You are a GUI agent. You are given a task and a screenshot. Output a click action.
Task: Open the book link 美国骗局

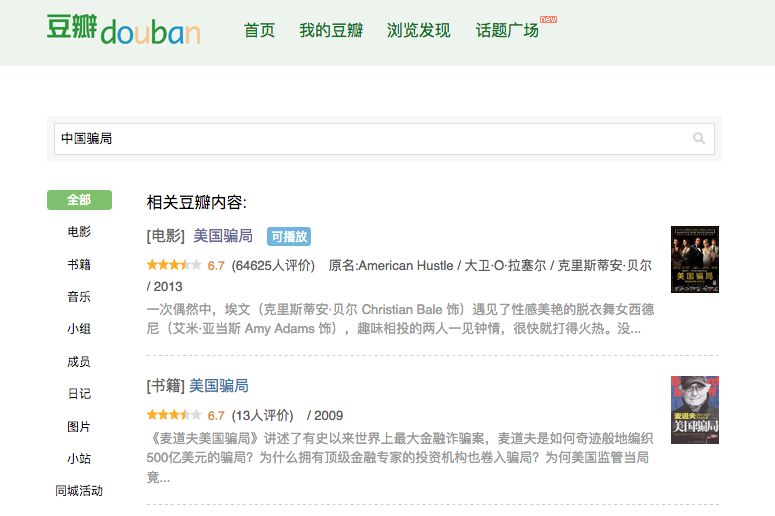tap(219, 386)
